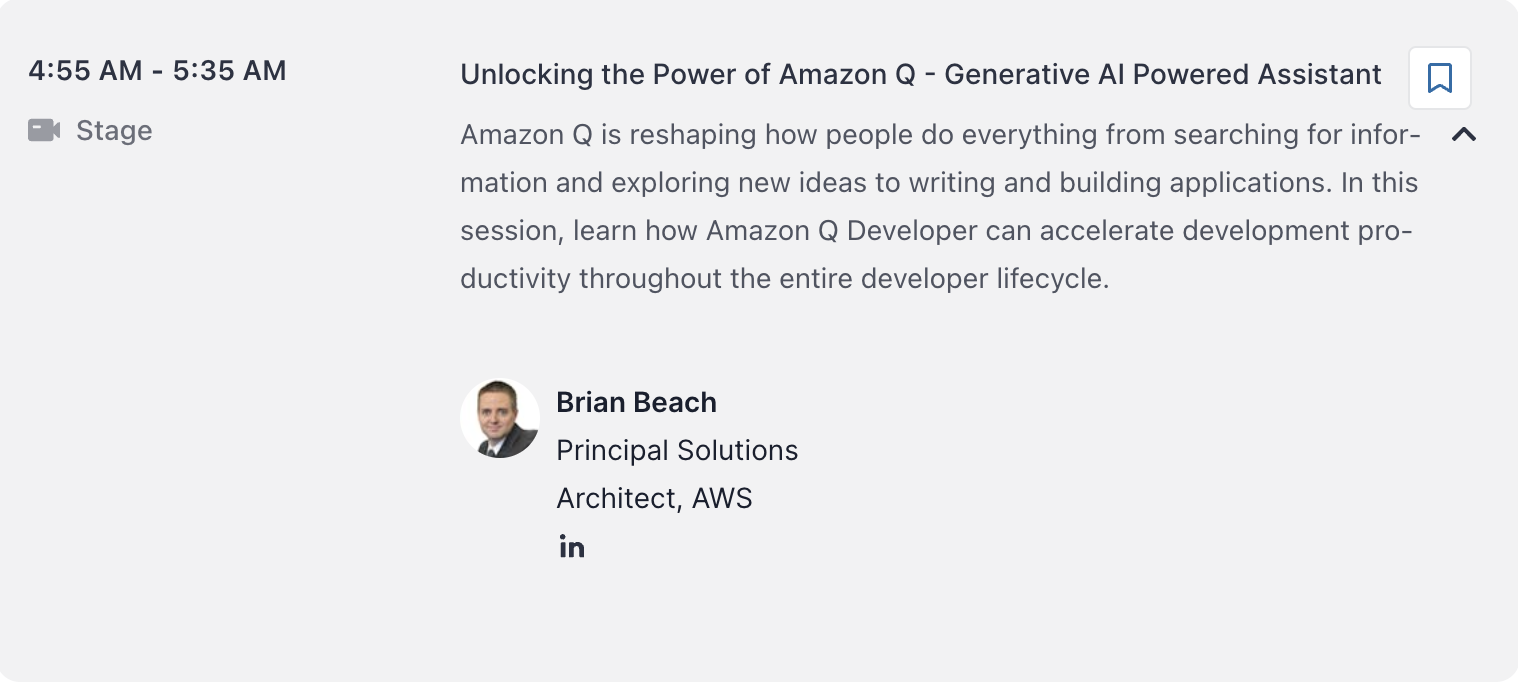Click the last description line about developer lifecycle
Viewport: 1518px width, 686px height.
coord(785,279)
